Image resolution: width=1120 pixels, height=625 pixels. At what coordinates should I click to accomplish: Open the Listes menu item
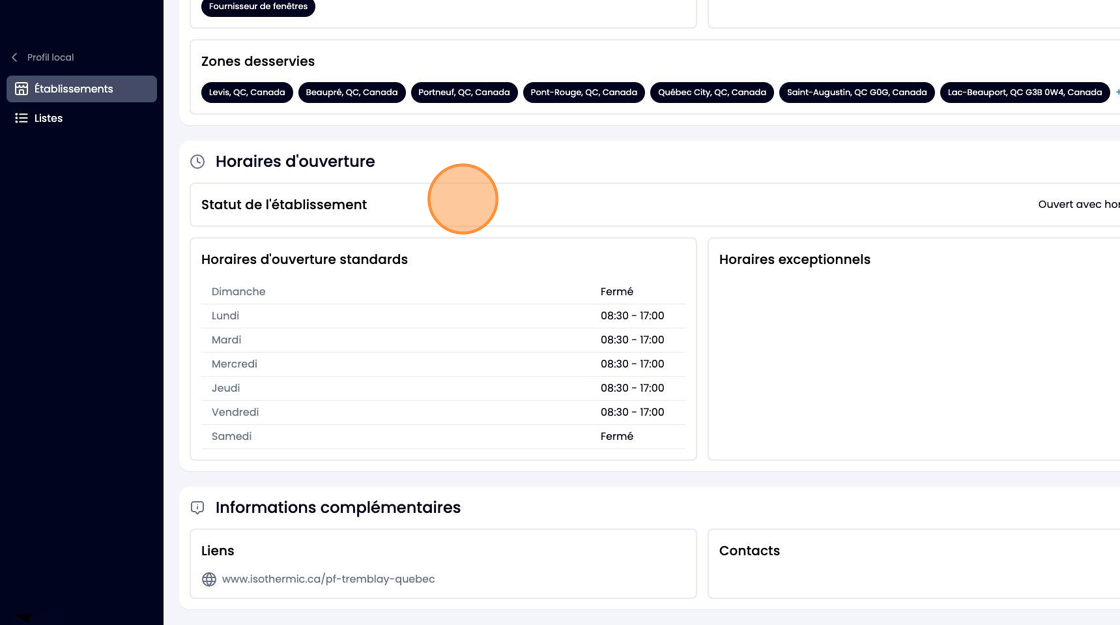pos(81,118)
